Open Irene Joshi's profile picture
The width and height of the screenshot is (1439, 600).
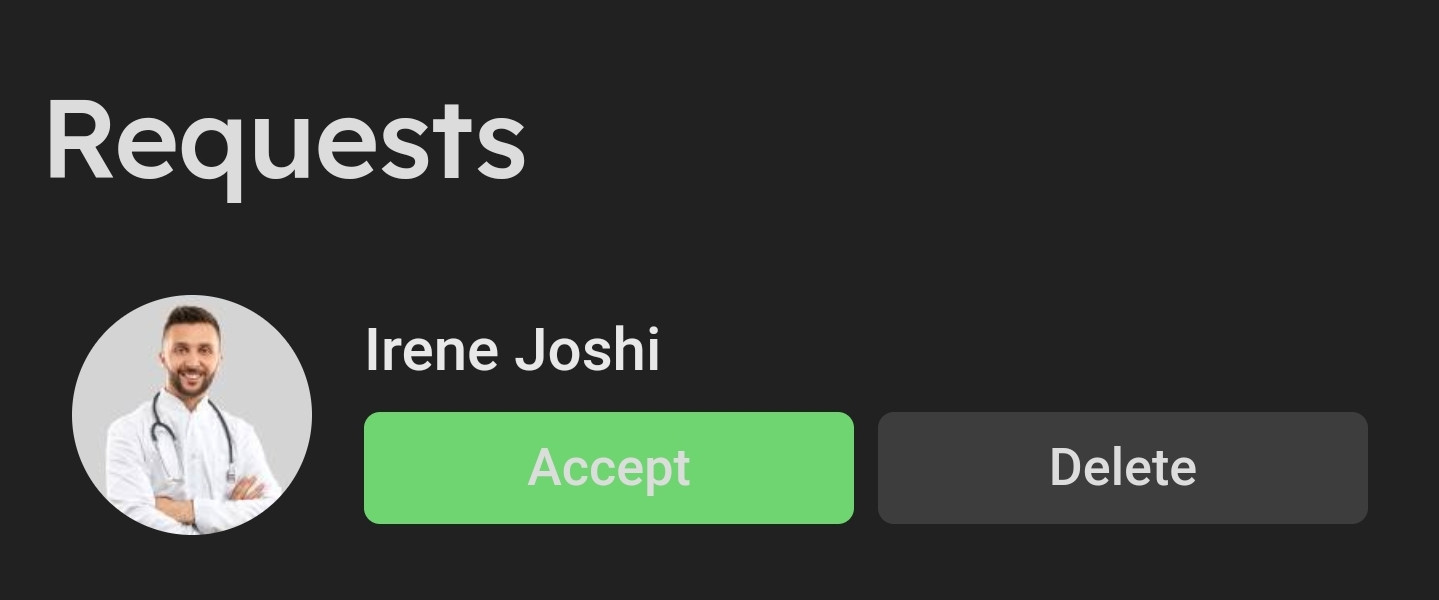tap(192, 414)
